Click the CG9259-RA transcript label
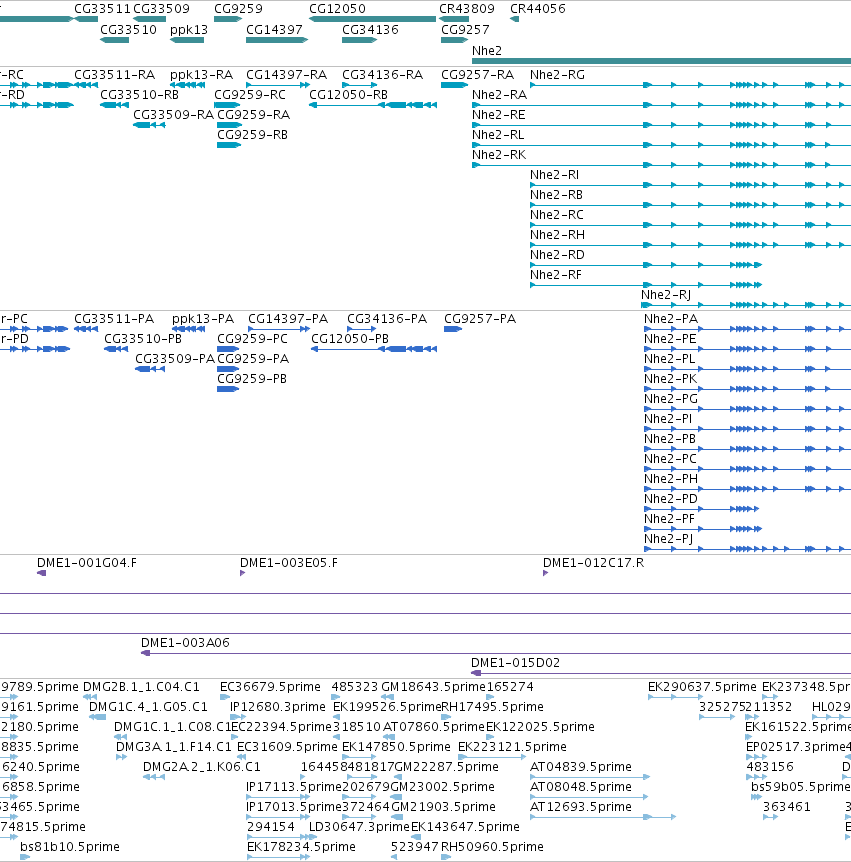This screenshot has height=862, width=851. coord(253,115)
